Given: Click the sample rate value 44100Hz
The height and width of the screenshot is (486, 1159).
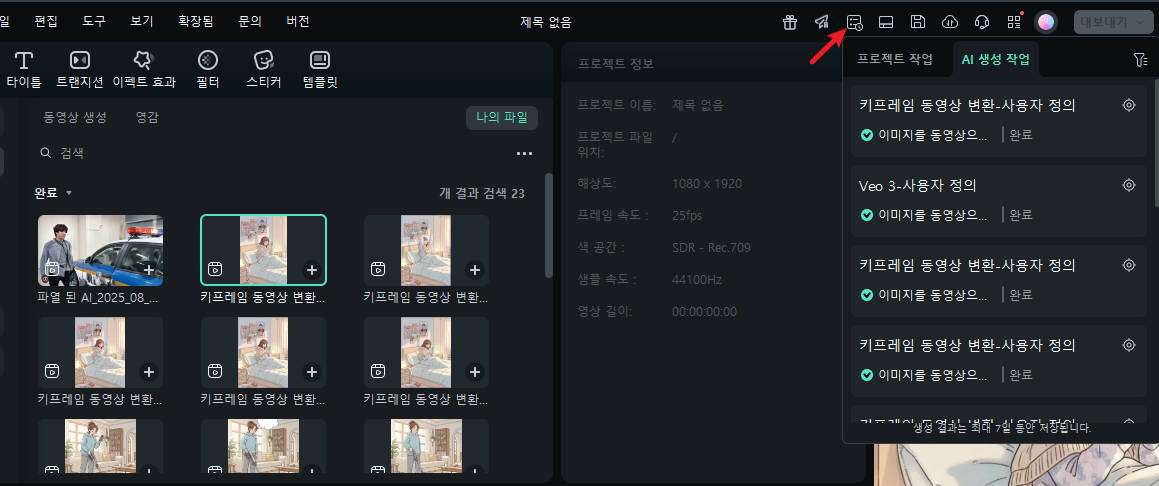Looking at the screenshot, I should point(697,280).
